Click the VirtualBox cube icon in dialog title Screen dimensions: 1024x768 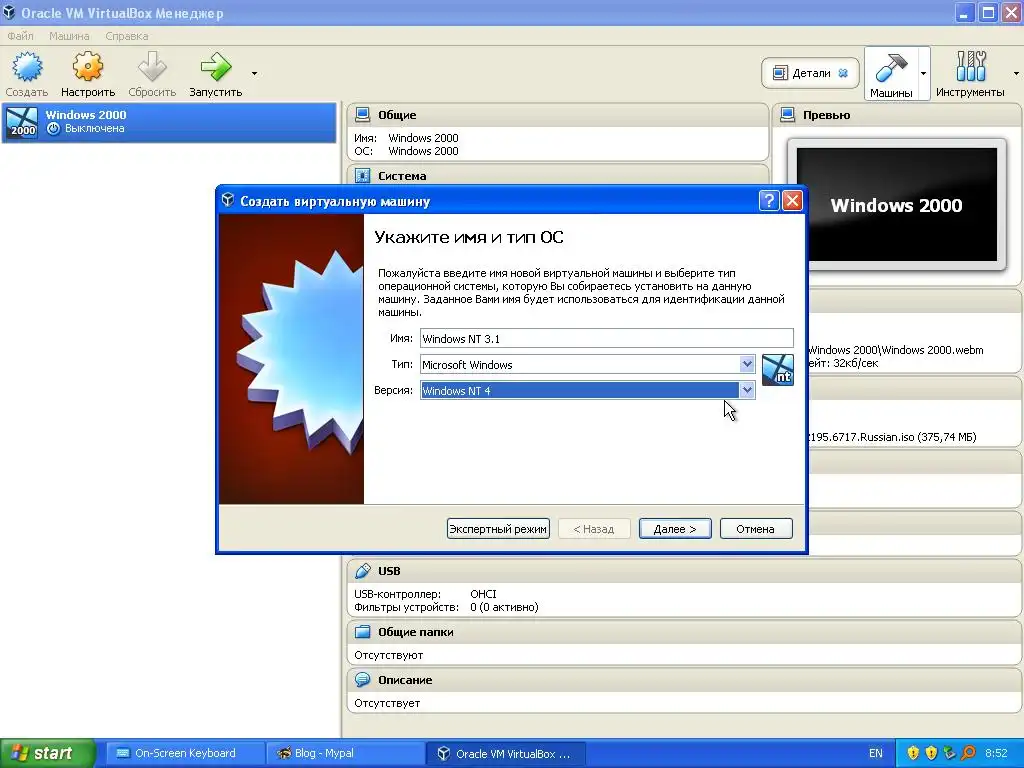[x=227, y=200]
